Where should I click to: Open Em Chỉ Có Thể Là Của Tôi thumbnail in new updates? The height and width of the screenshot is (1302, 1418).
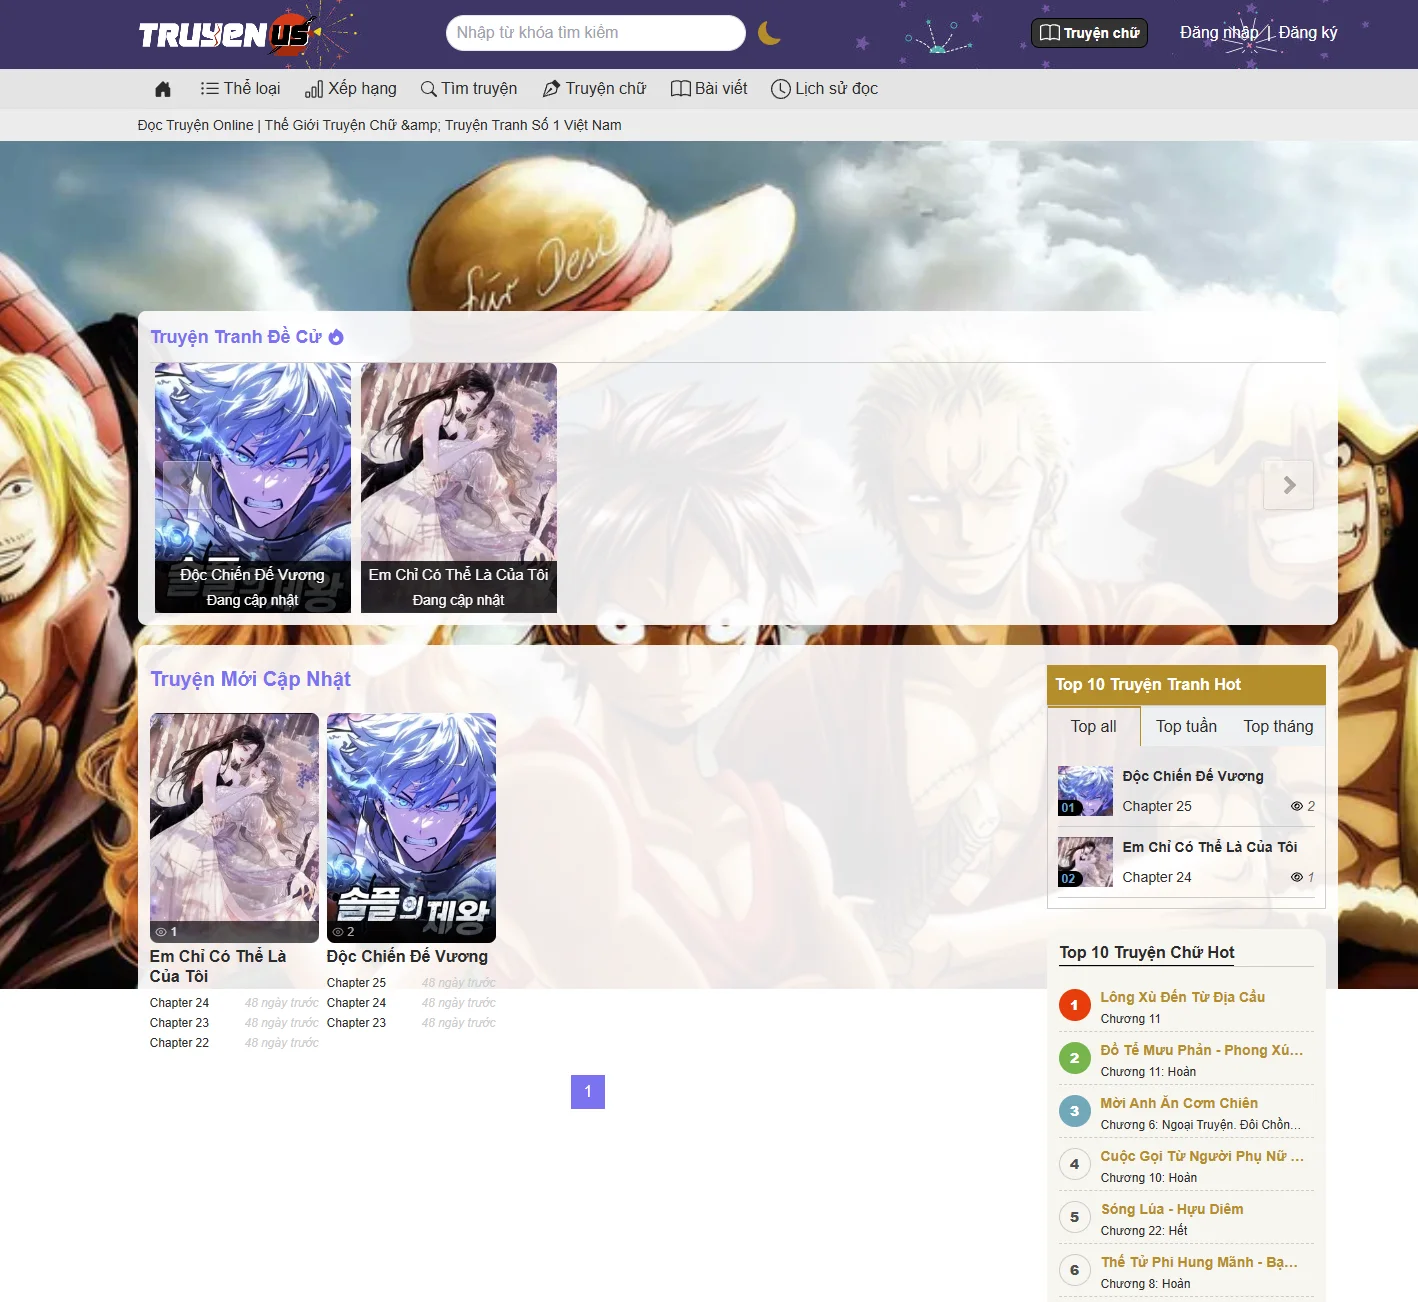coord(234,827)
